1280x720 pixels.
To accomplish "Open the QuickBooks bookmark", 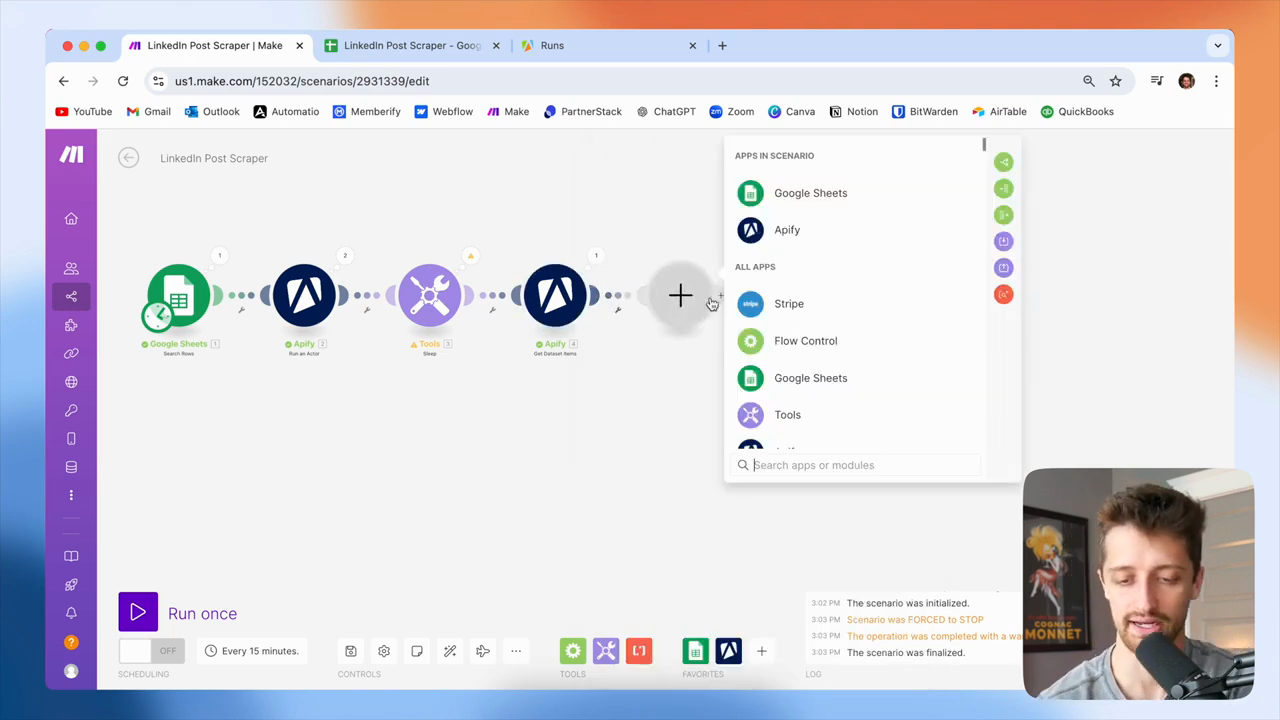I will pyautogui.click(x=1077, y=112).
